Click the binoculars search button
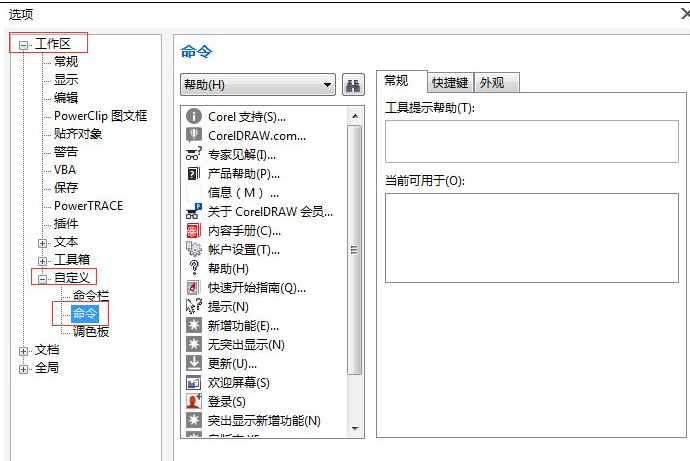This screenshot has height=461, width=690. click(353, 84)
